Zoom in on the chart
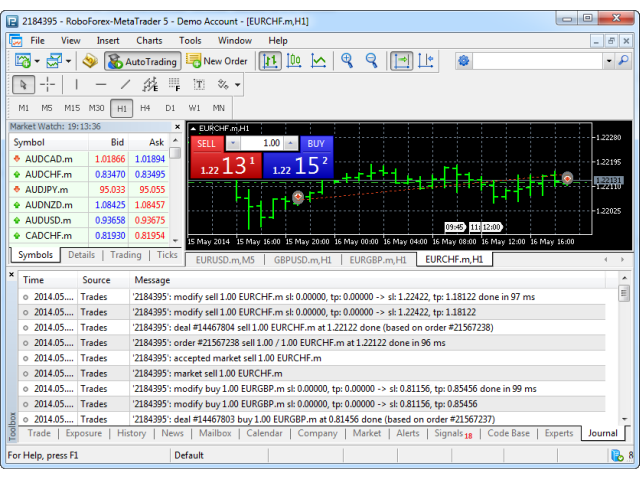Screen dimensions: 640x480 click(347, 61)
